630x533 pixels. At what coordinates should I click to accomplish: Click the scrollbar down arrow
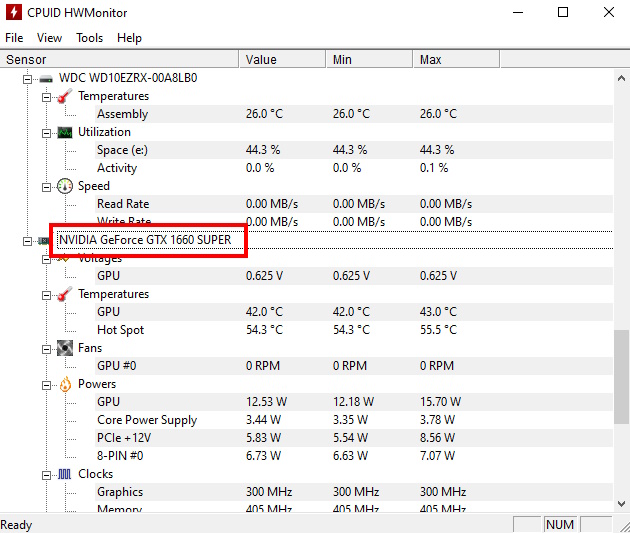click(x=622, y=503)
